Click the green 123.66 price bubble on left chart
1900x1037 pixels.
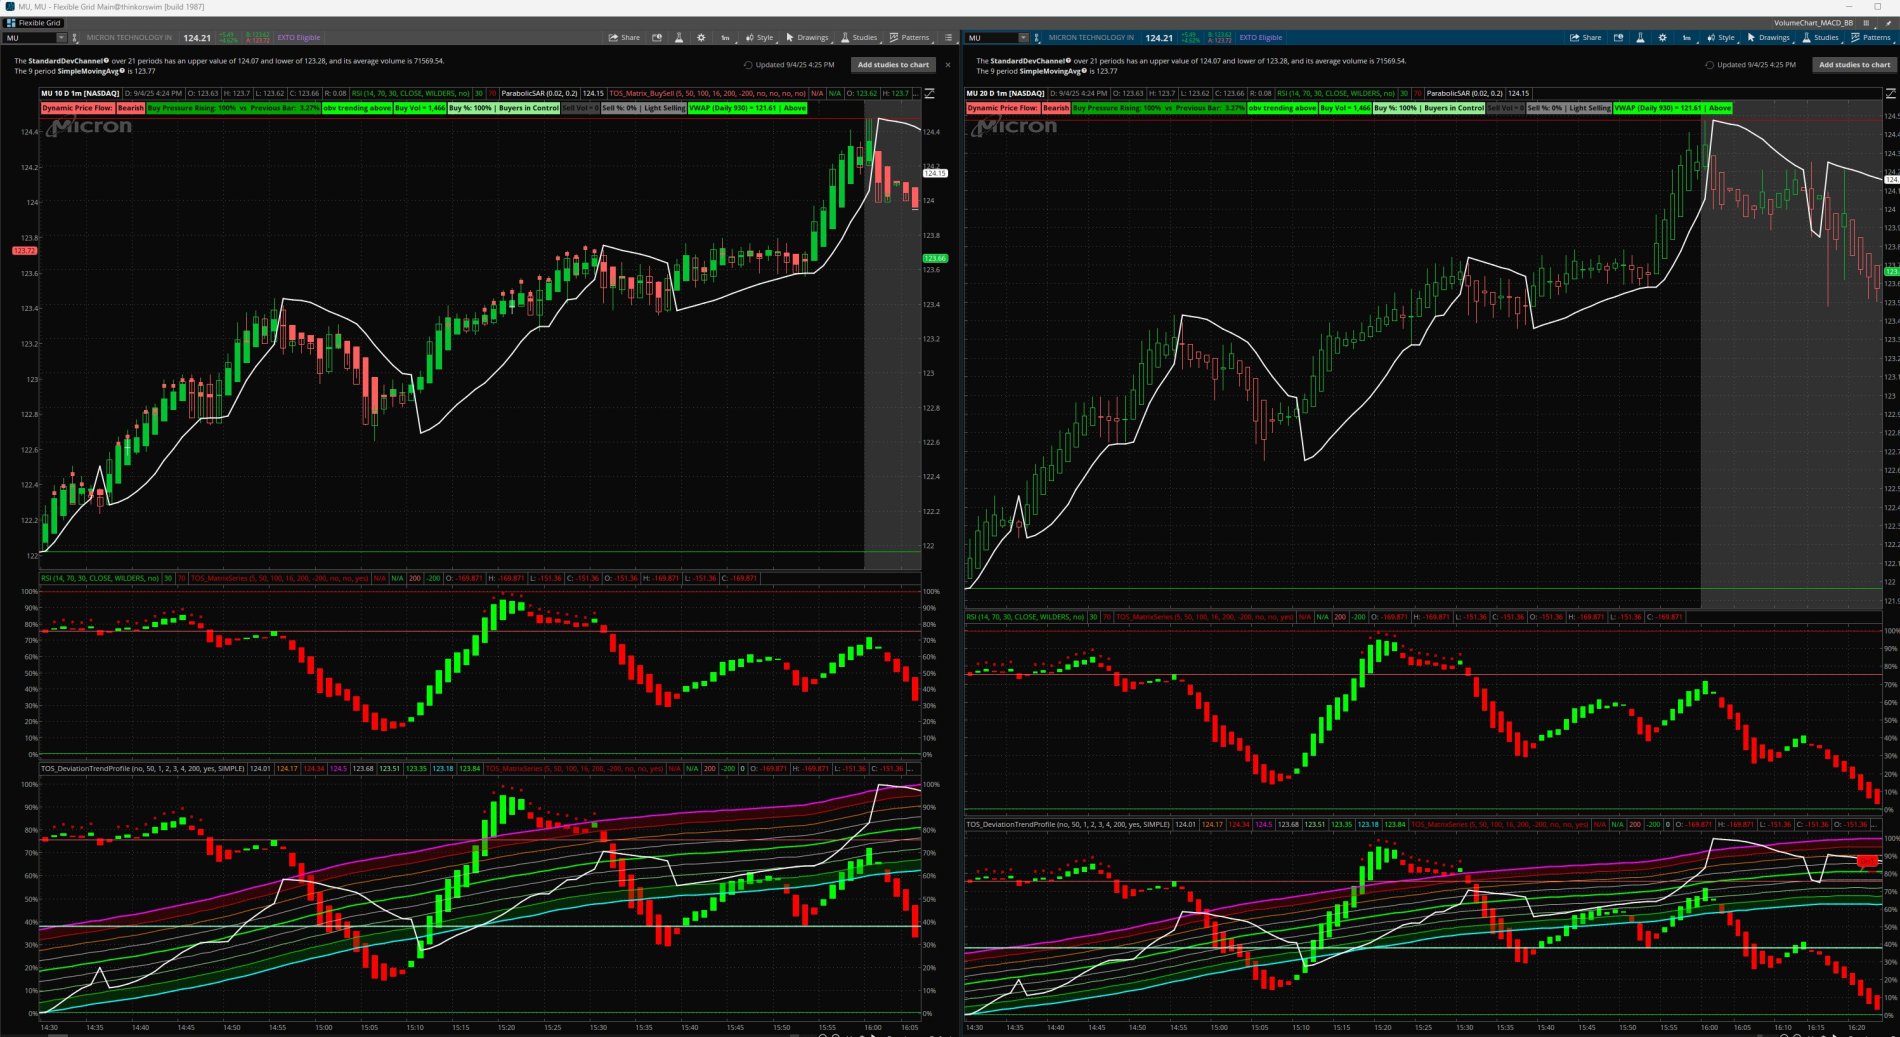[935, 258]
